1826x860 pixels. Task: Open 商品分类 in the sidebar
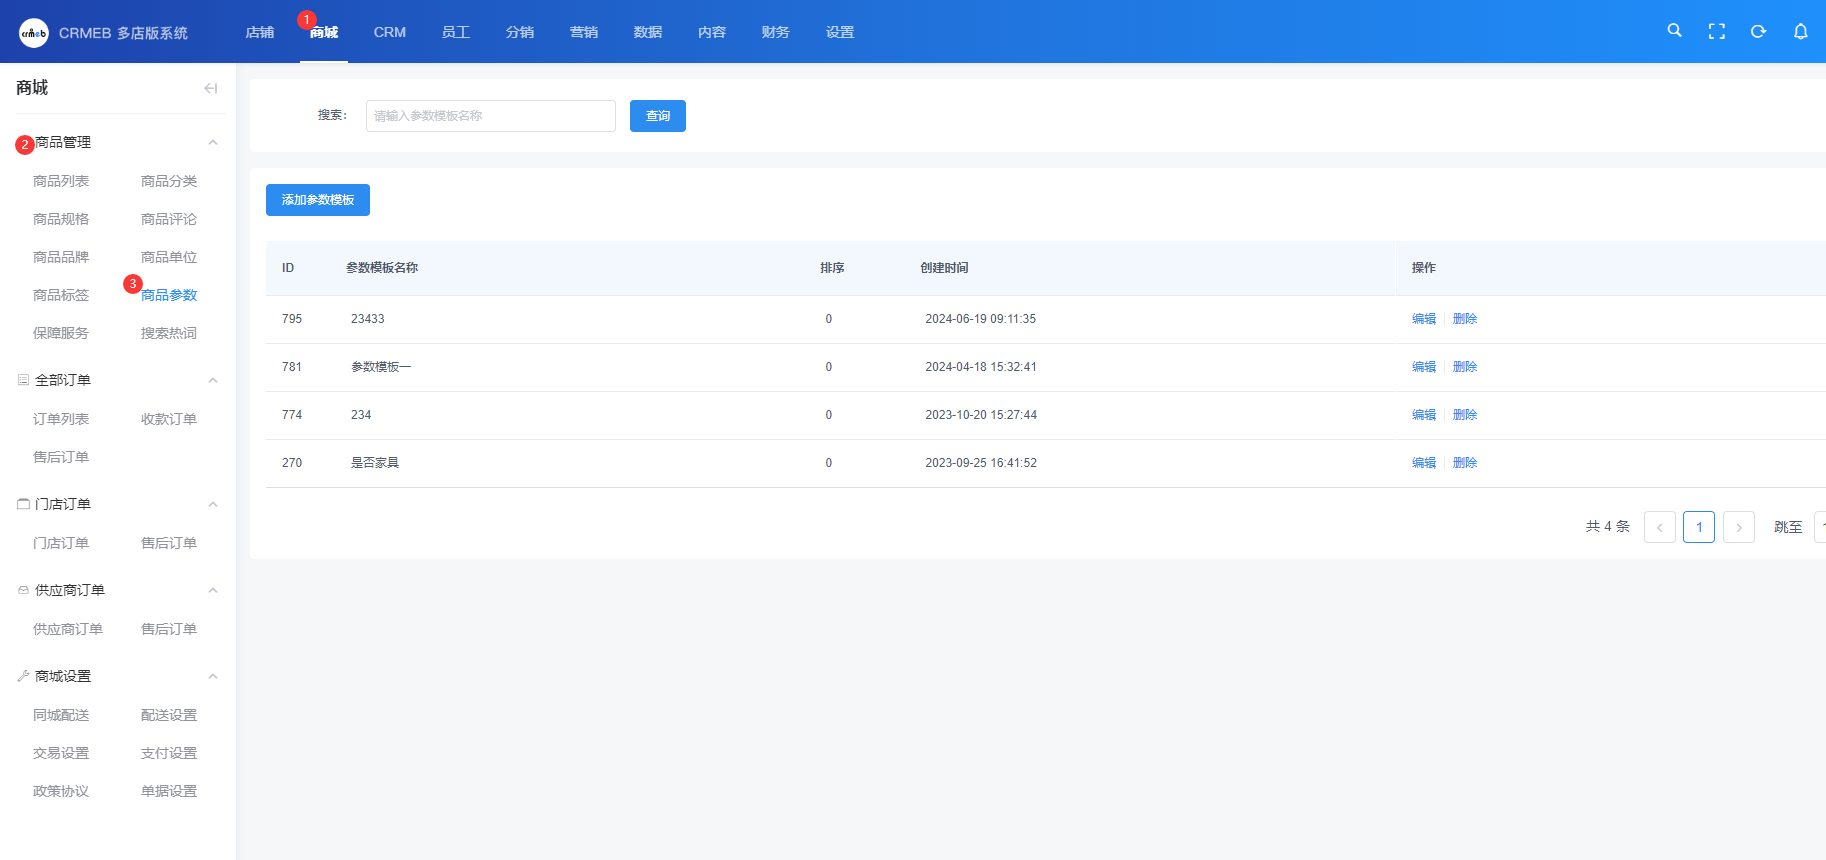(x=169, y=181)
